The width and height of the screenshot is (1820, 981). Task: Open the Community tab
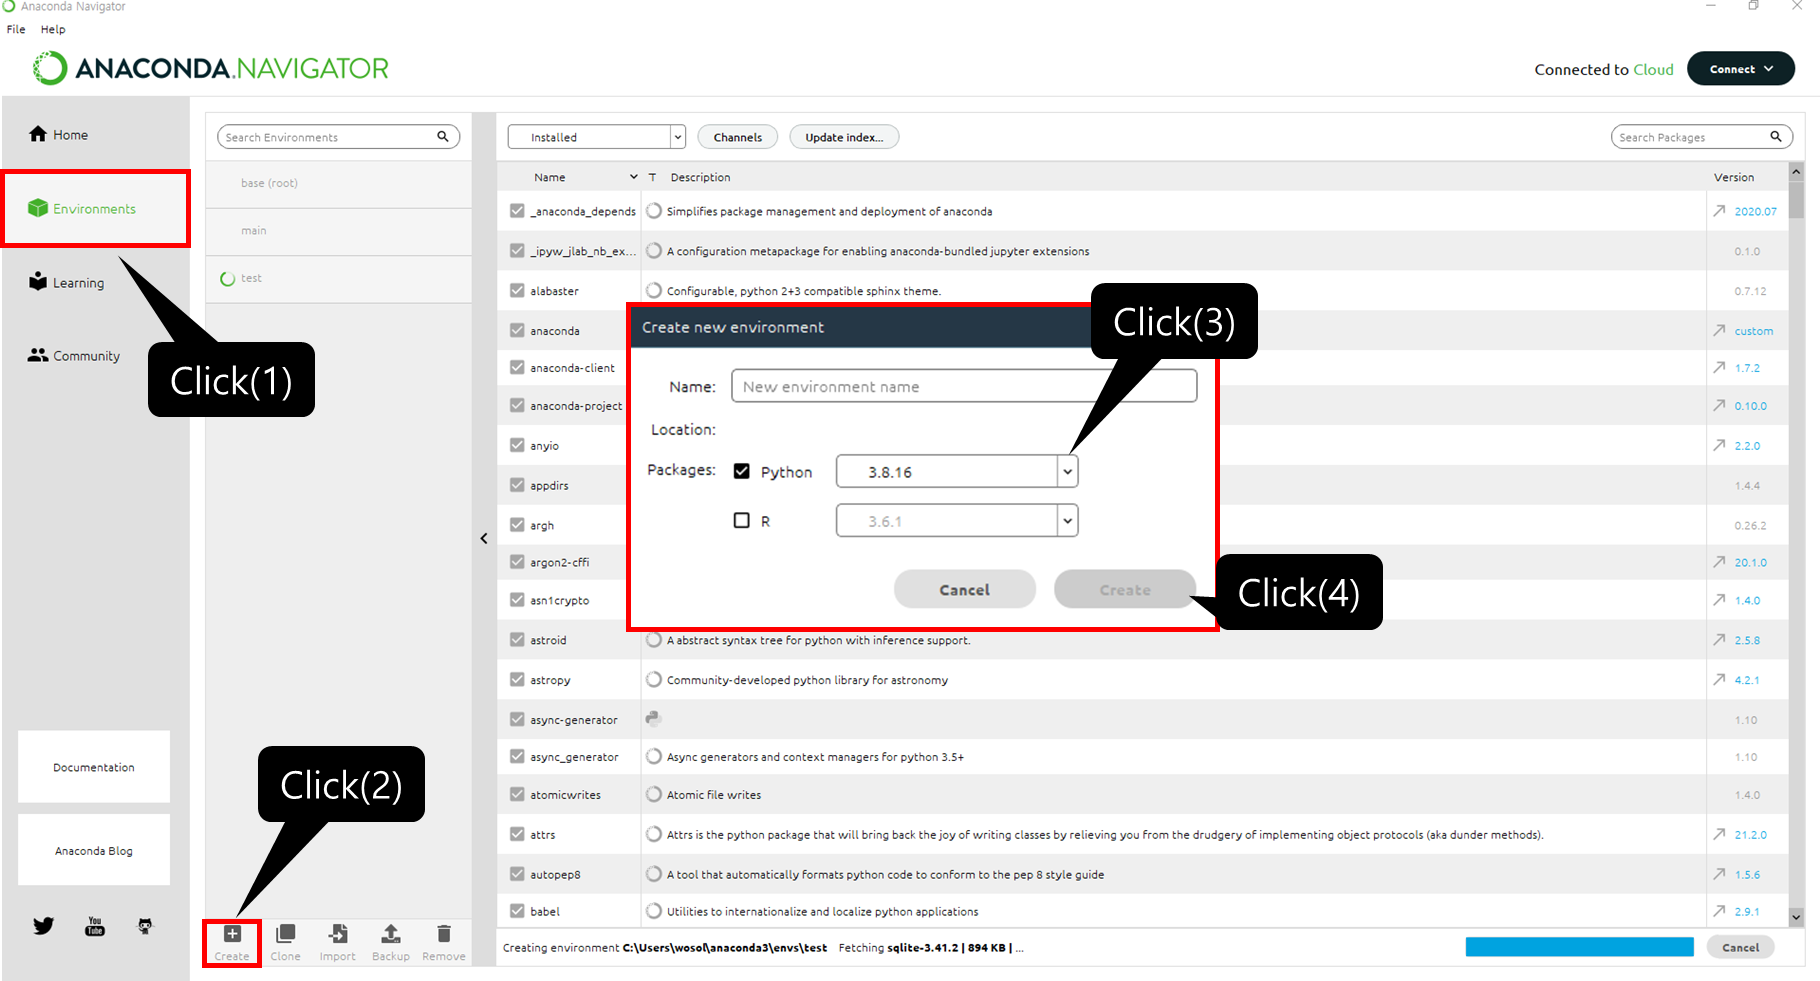(x=74, y=355)
